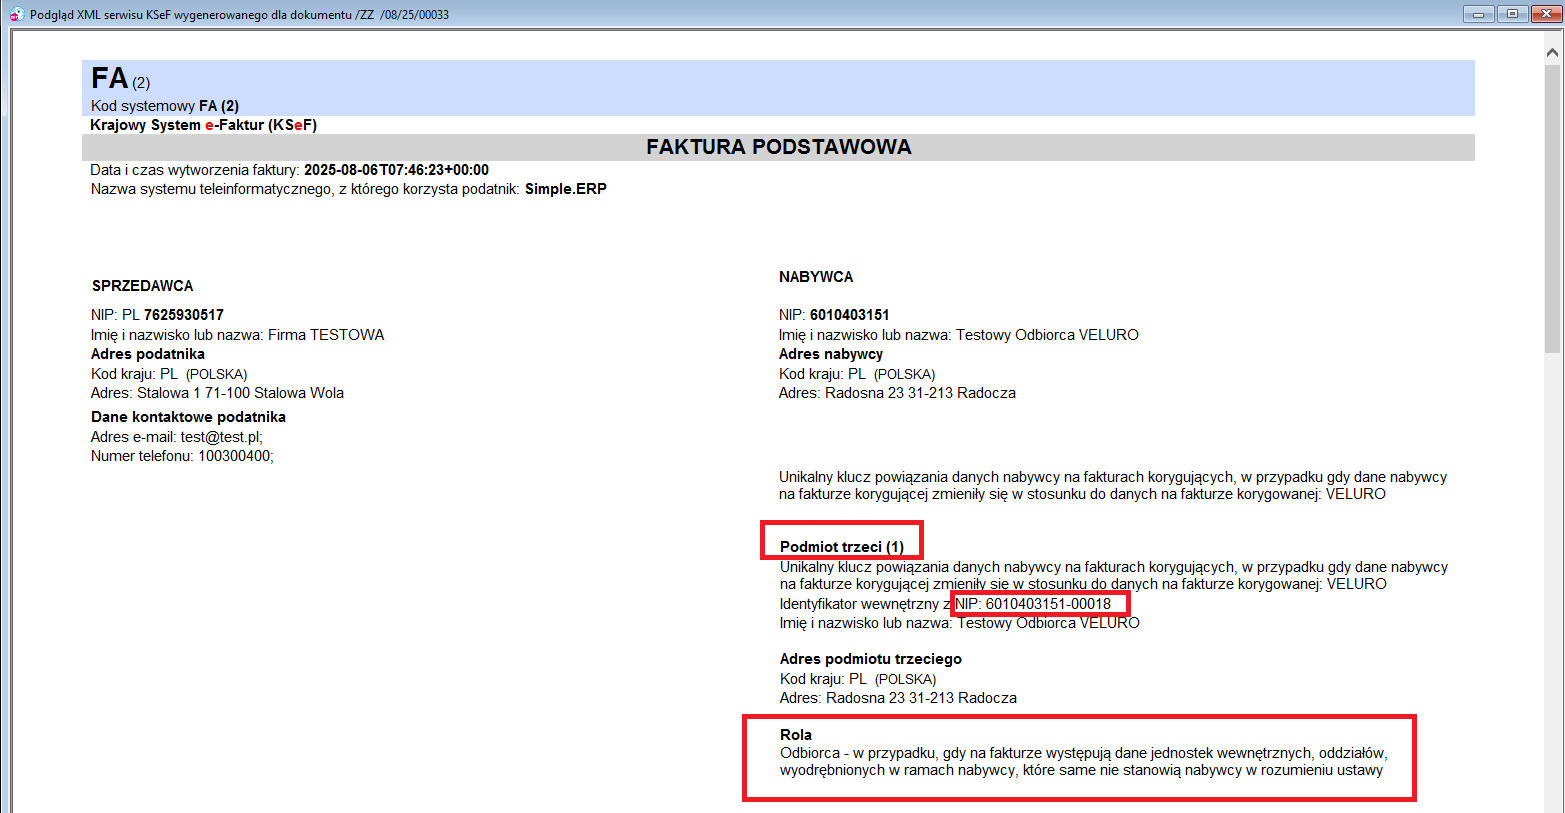This screenshot has height=813, width=1565.
Task: Click seller address Stalowa 1 71-100 Stalowa Wola
Action: tap(240, 393)
